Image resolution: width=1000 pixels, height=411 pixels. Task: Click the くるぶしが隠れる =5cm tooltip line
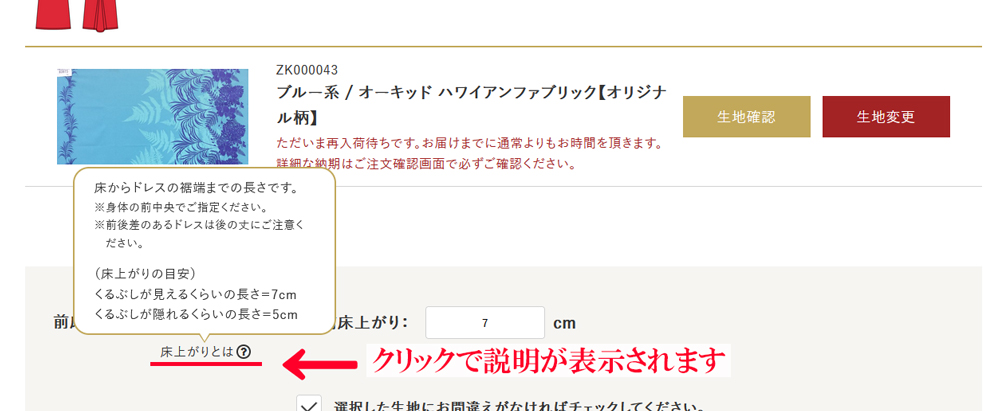click(196, 314)
